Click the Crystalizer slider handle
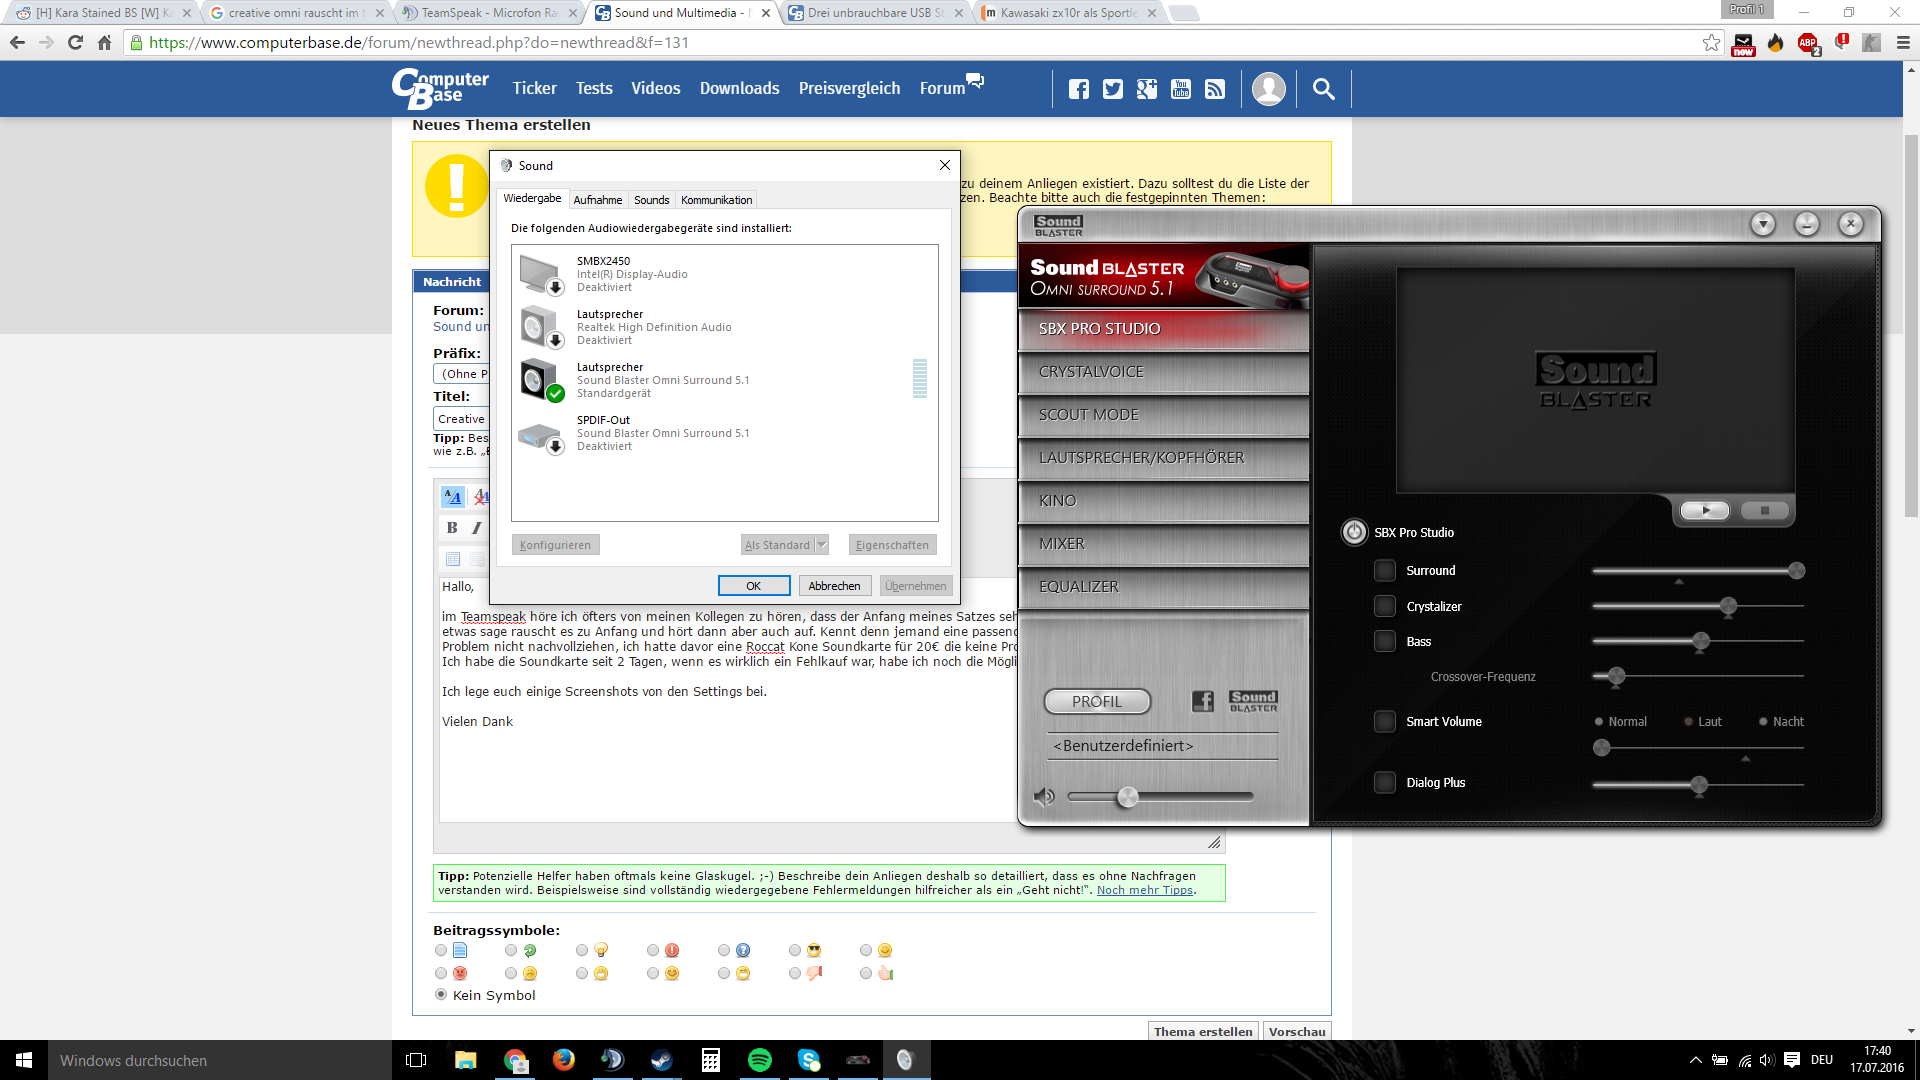Image resolution: width=1920 pixels, height=1080 pixels. click(1728, 606)
